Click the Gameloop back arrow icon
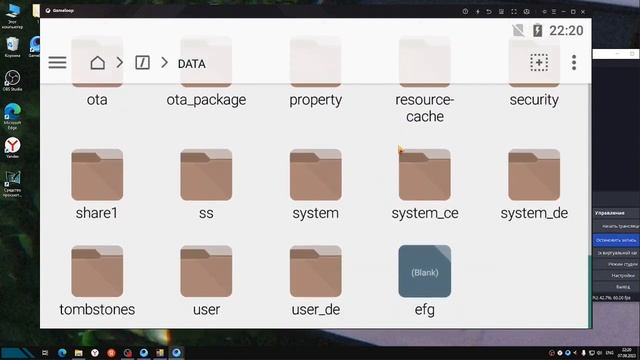 pos(489,11)
